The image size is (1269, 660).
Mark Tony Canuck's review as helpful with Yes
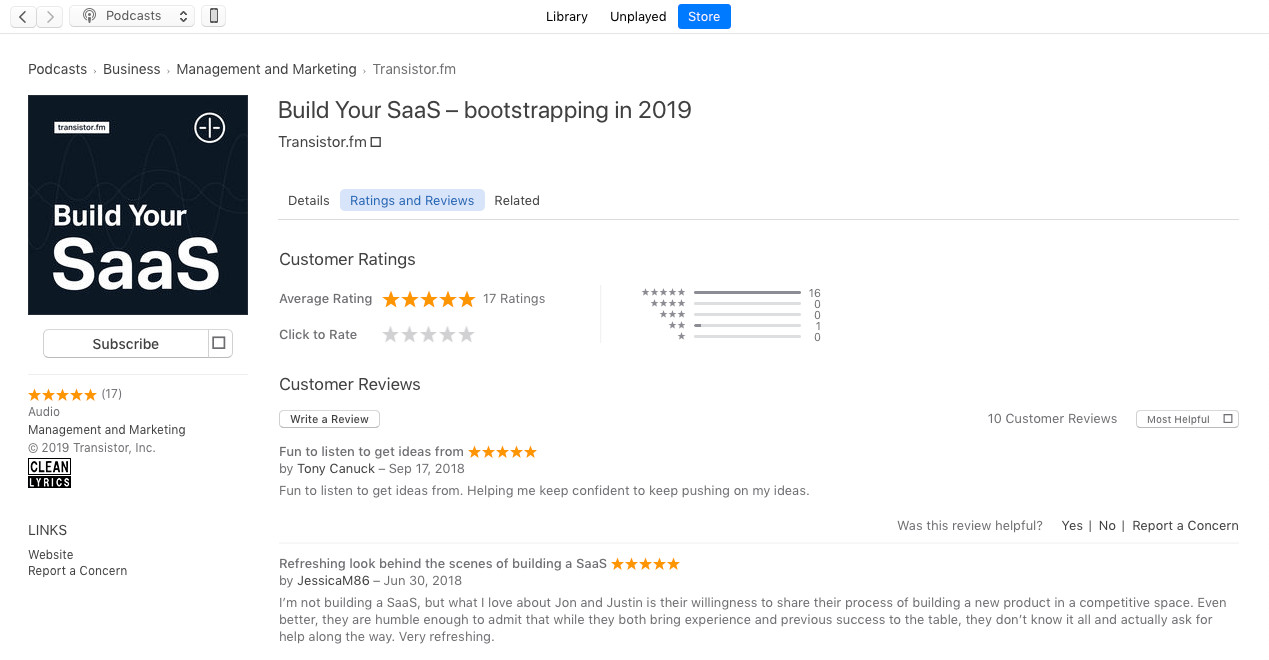(x=1072, y=525)
